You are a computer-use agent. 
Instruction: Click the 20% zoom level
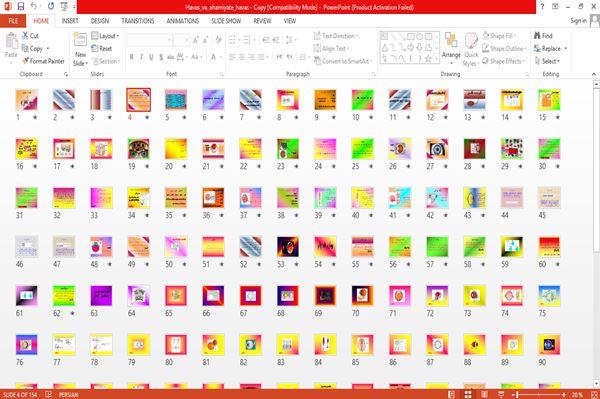pyautogui.click(x=577, y=394)
